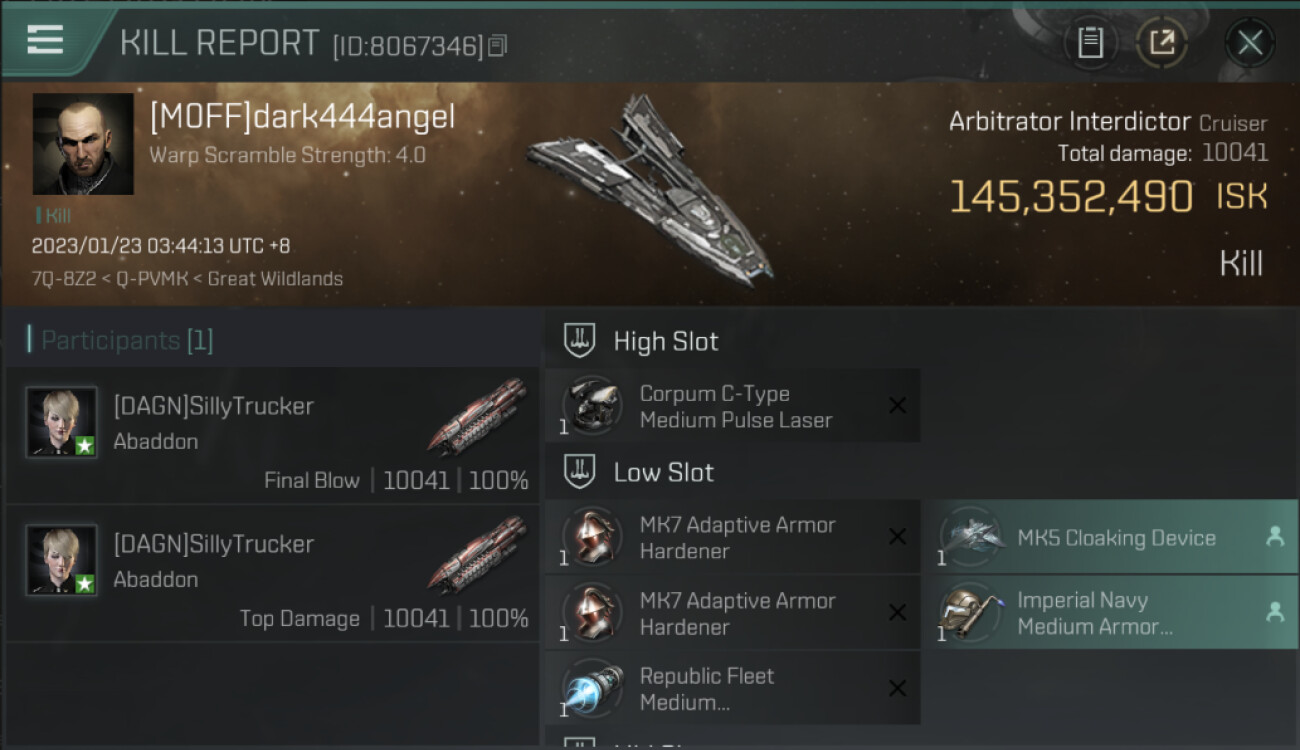Copy the kill report ID
The image size is (1300, 750).
[498, 45]
